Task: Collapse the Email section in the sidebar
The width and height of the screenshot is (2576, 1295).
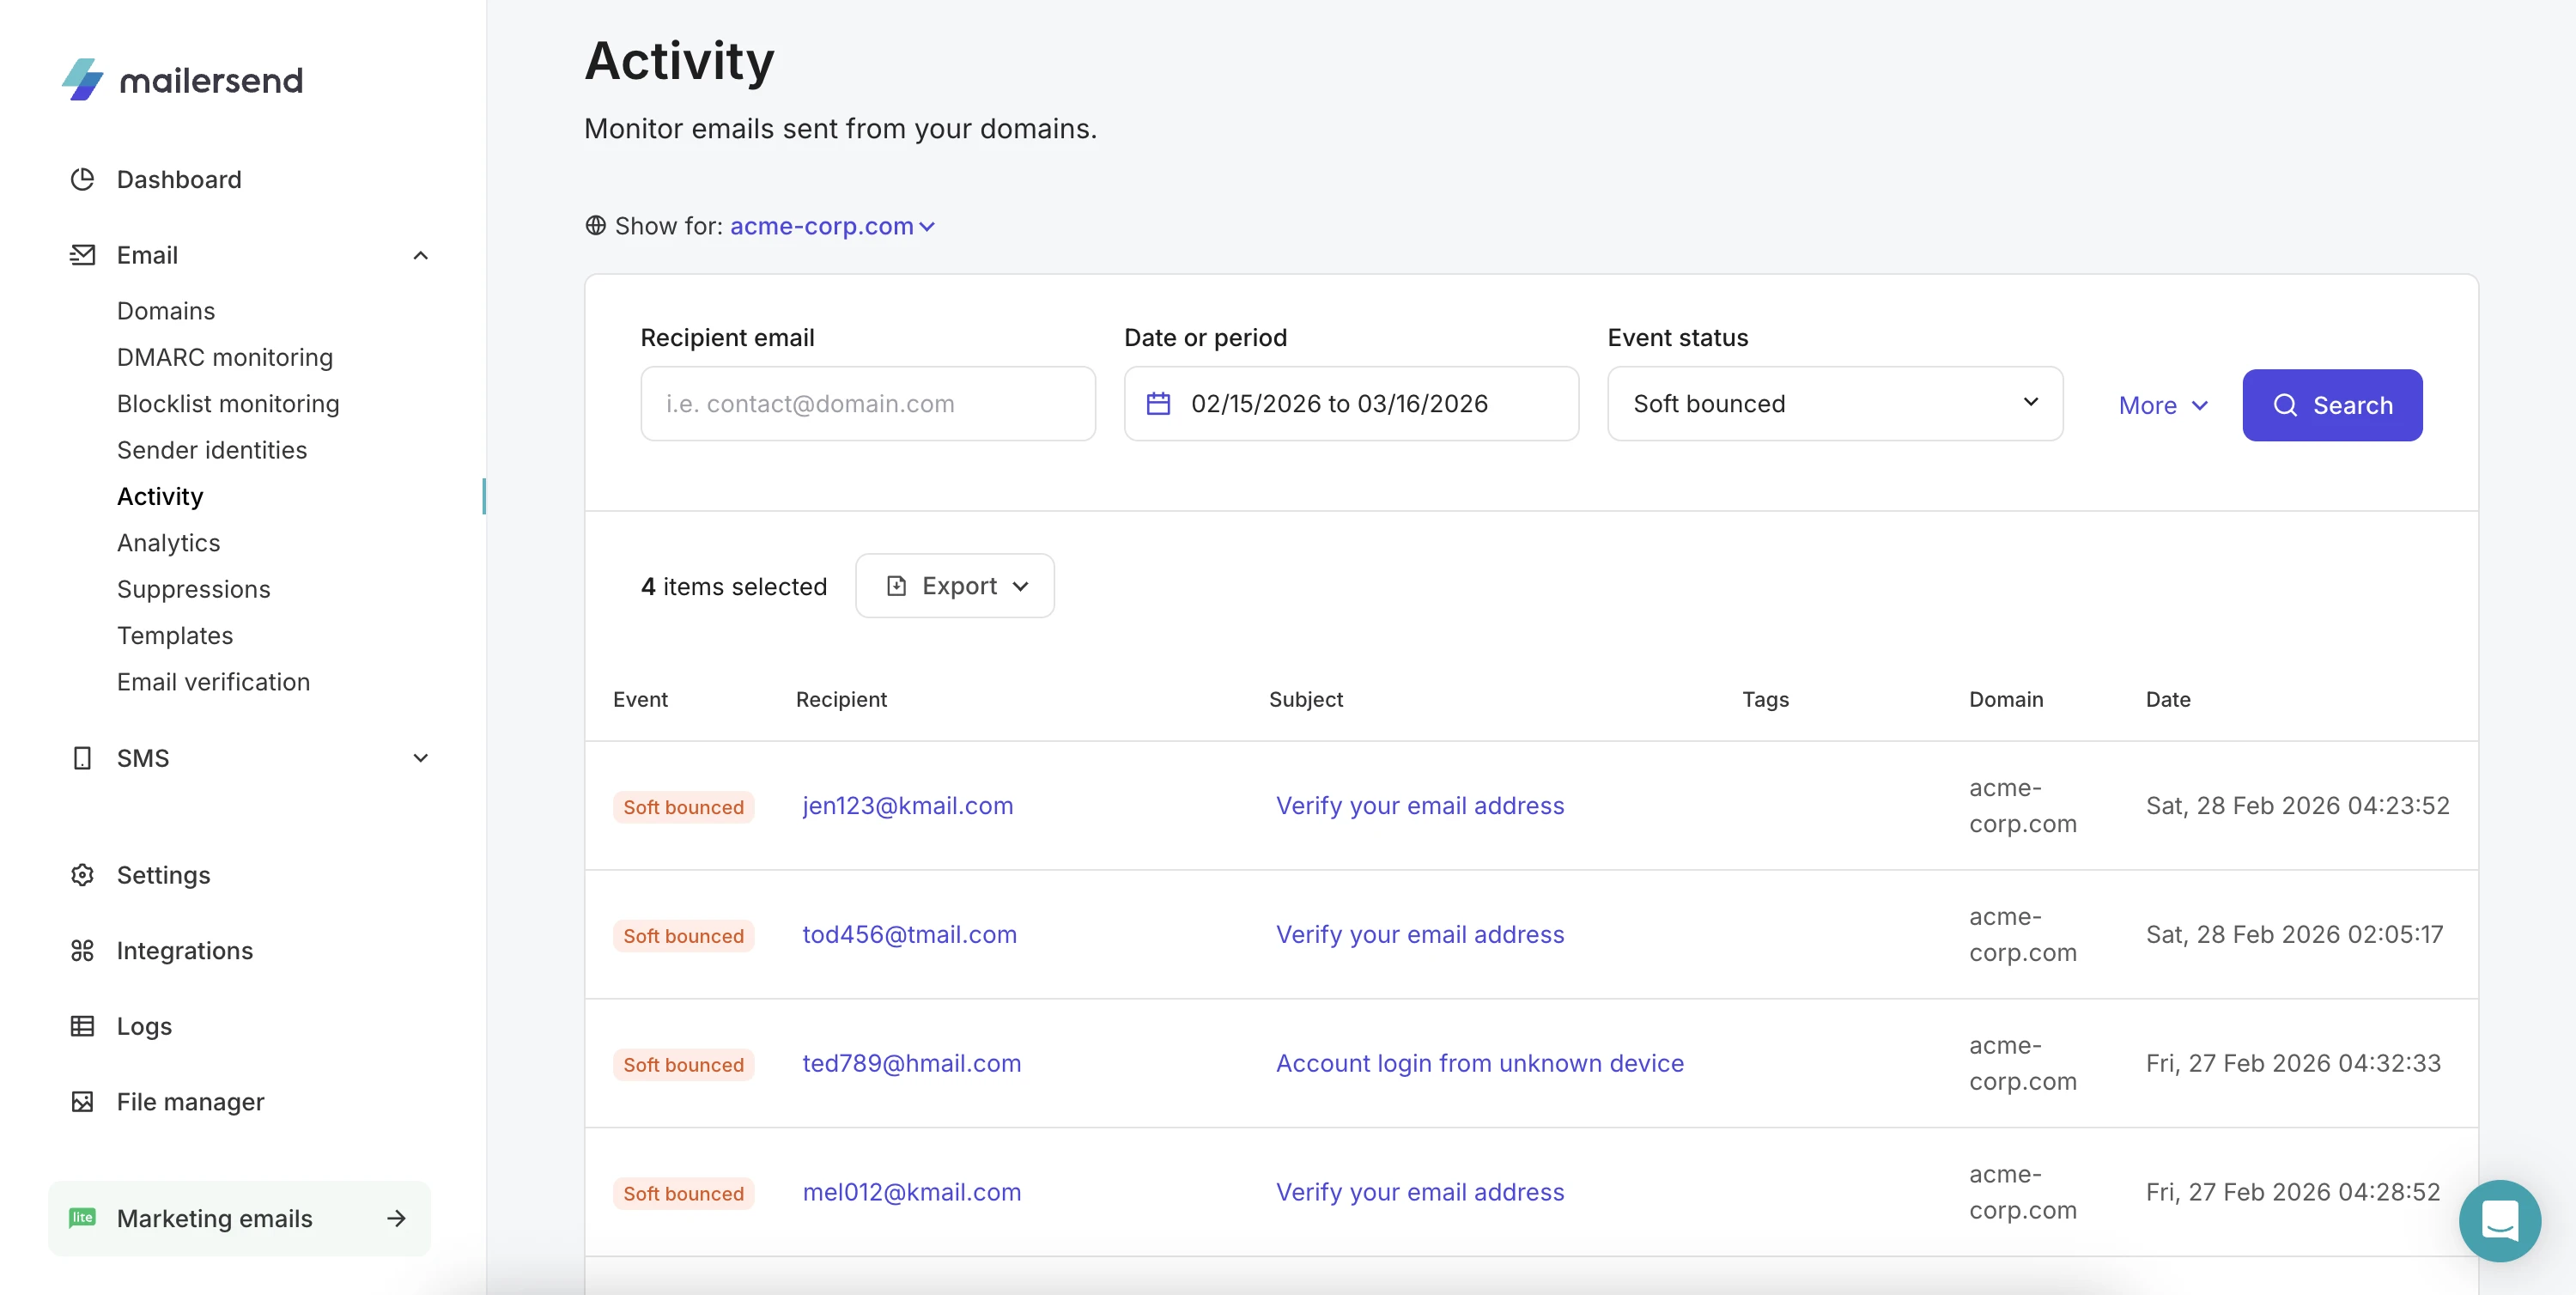Action: click(x=421, y=255)
